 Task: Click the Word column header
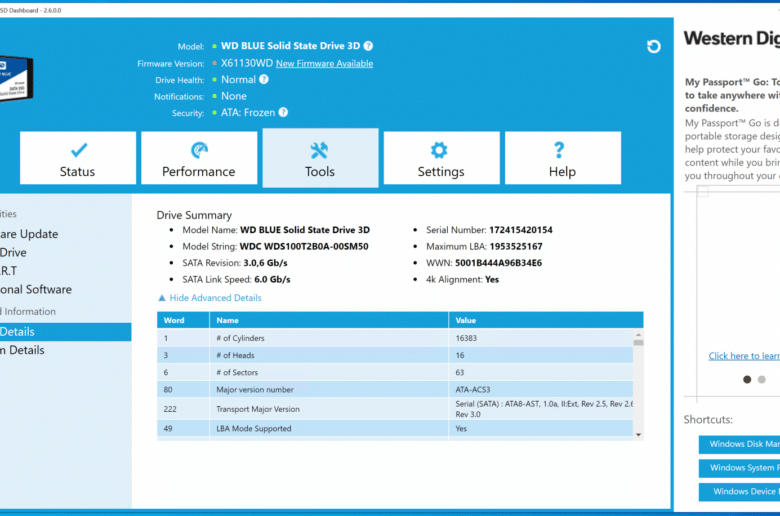(x=183, y=320)
